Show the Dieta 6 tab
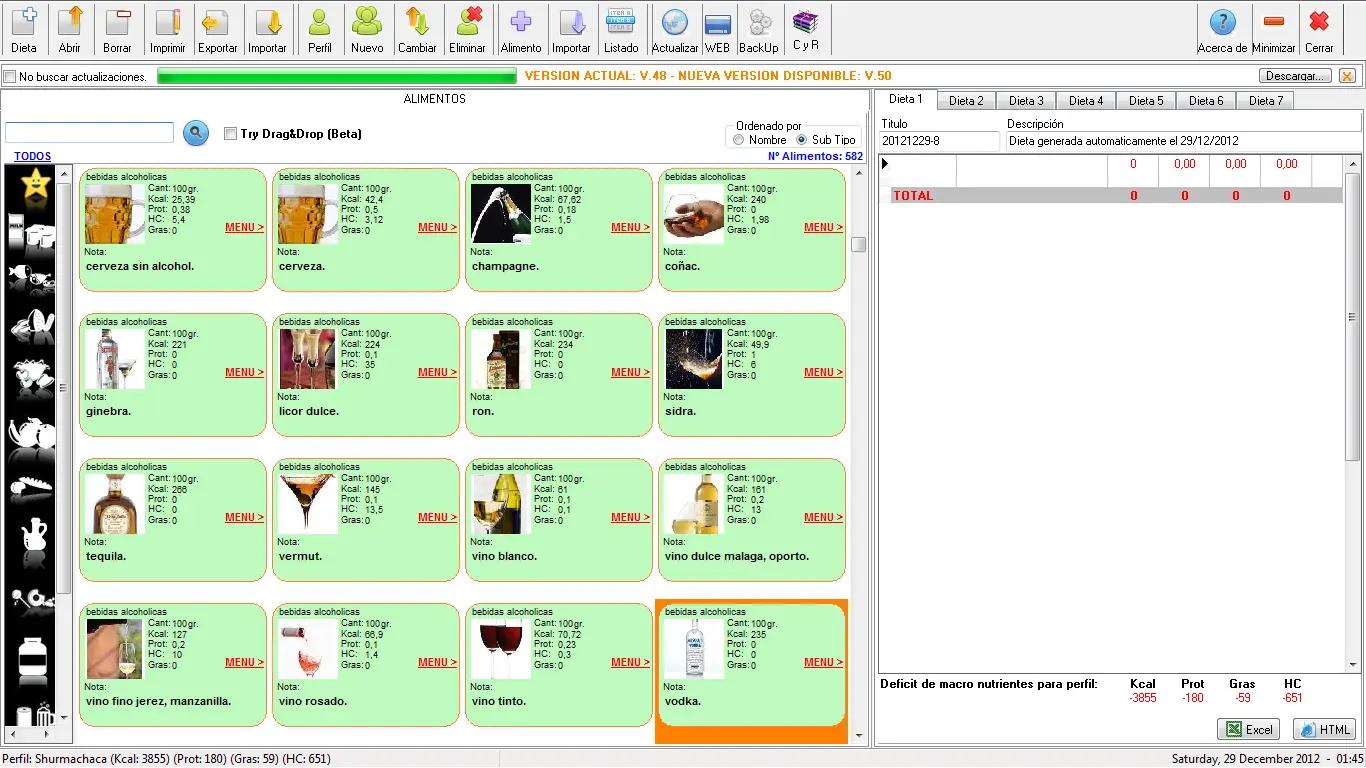The image size is (1366, 768). [1206, 101]
